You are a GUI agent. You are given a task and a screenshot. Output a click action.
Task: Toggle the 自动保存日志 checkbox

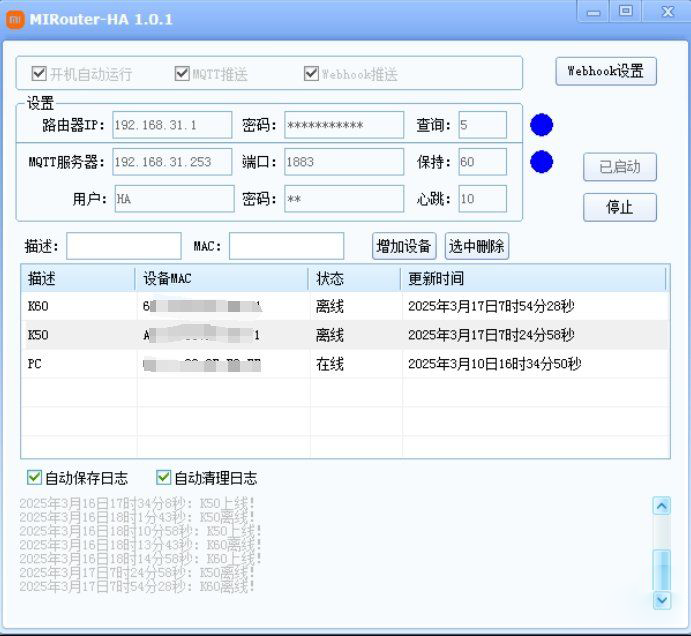34,477
